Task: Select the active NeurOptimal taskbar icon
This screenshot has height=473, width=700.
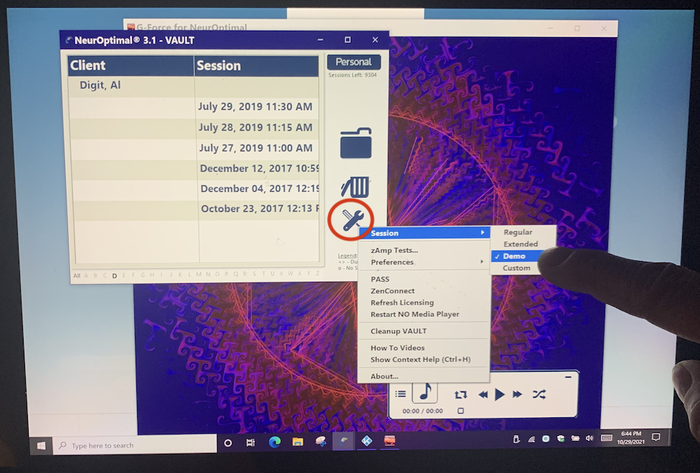Action: tap(343, 442)
